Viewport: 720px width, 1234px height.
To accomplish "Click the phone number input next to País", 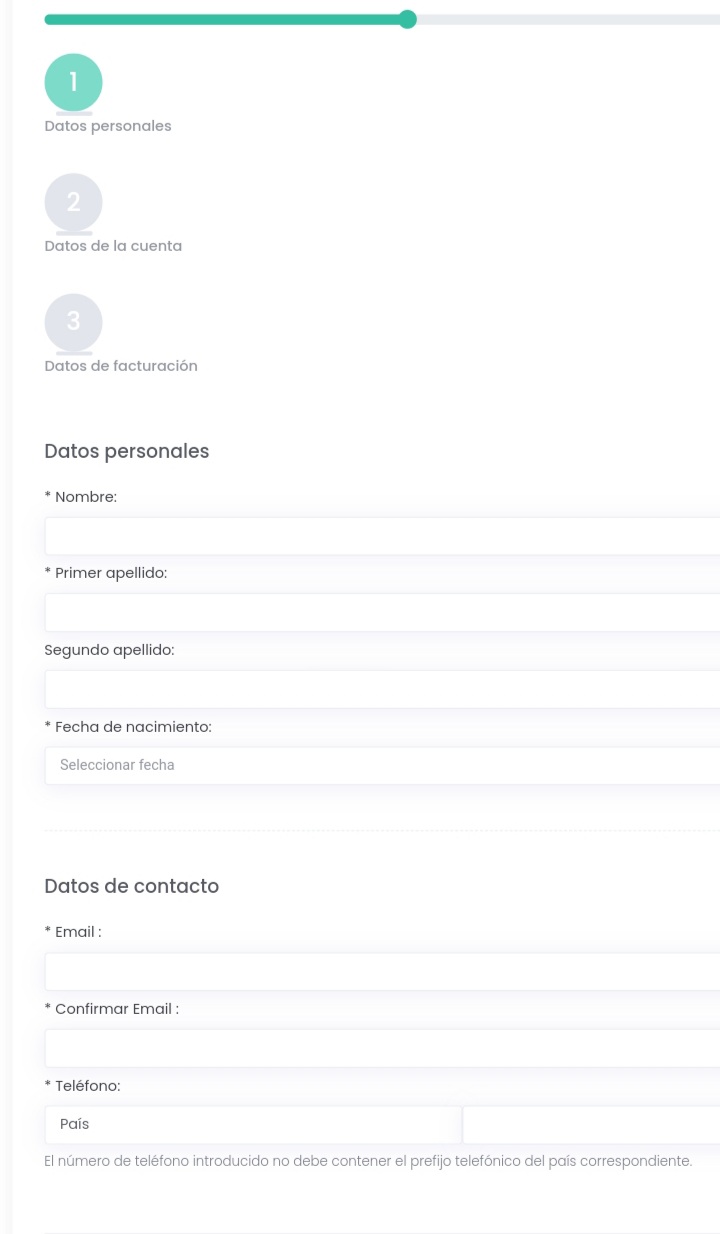I will click(x=591, y=1124).
